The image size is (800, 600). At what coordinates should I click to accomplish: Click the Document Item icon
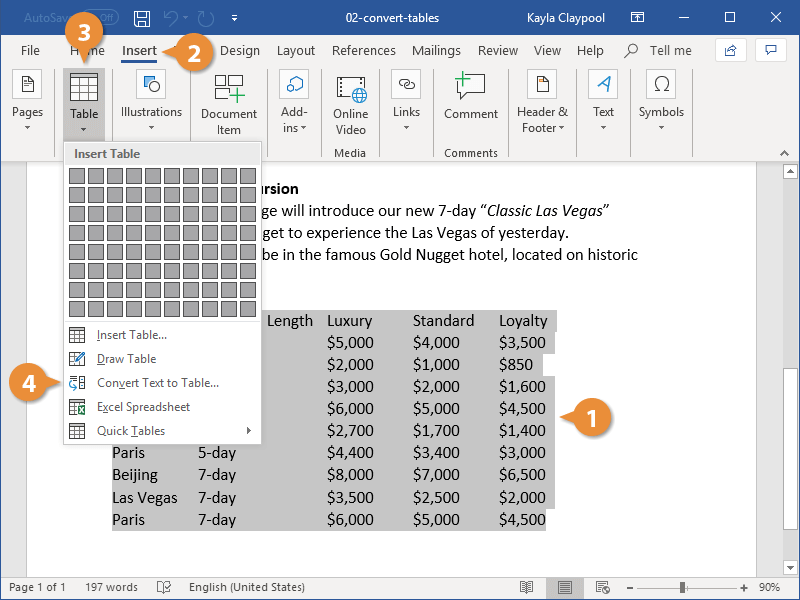[x=229, y=103]
